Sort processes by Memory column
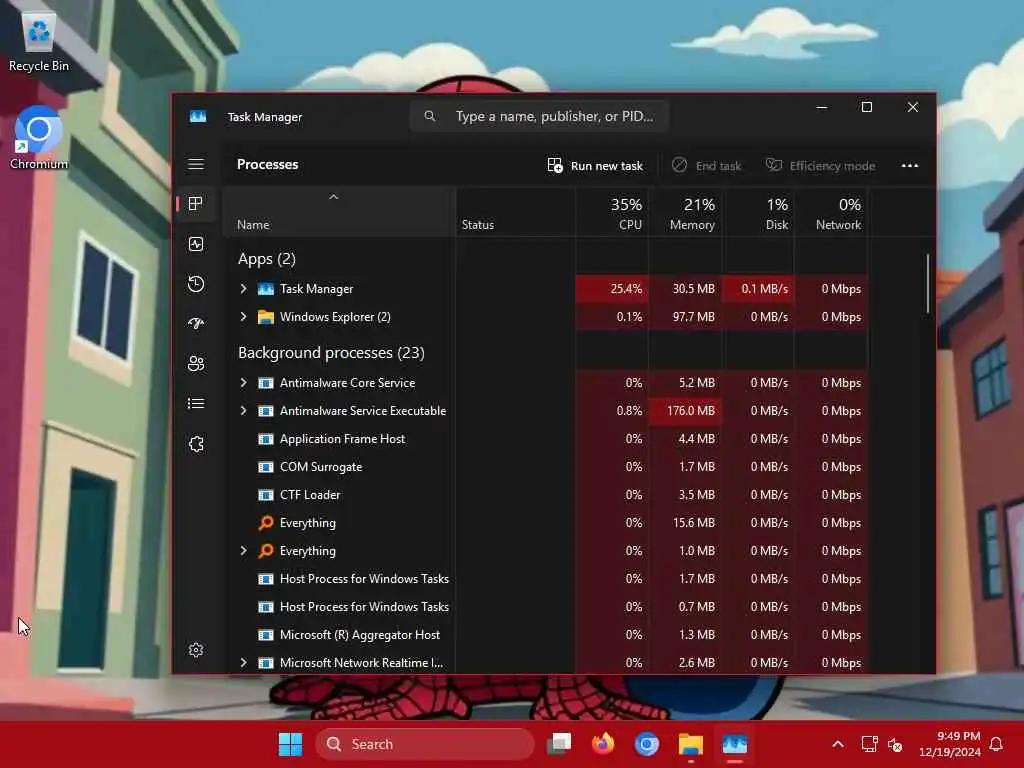Screen dimensions: 1024x768 pos(686,213)
